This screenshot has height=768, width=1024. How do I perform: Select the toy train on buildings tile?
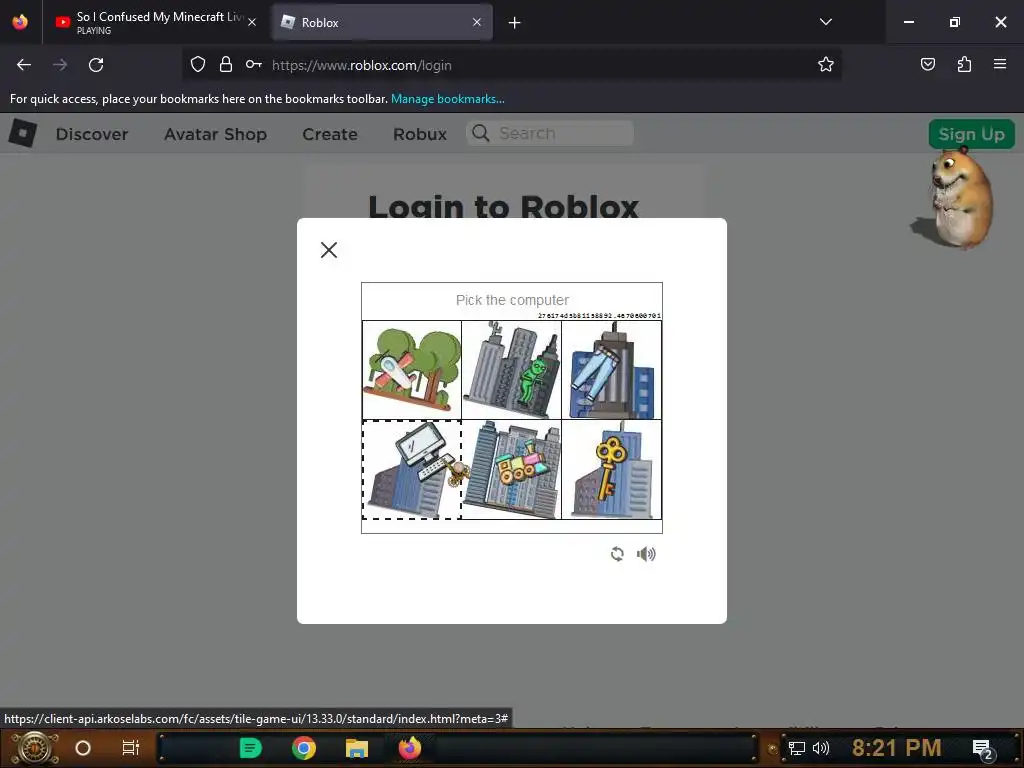tap(511, 470)
